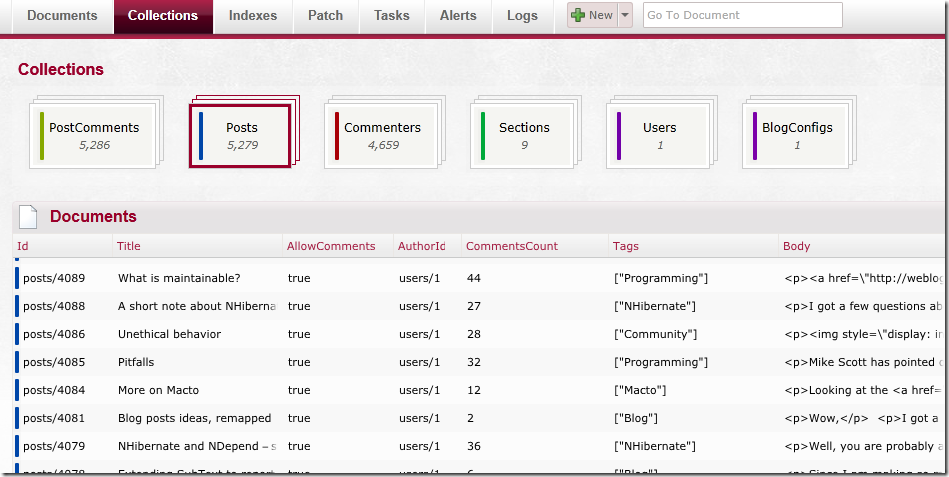Select the Posts collection card
This screenshot has width=949, height=477.
click(x=241, y=136)
